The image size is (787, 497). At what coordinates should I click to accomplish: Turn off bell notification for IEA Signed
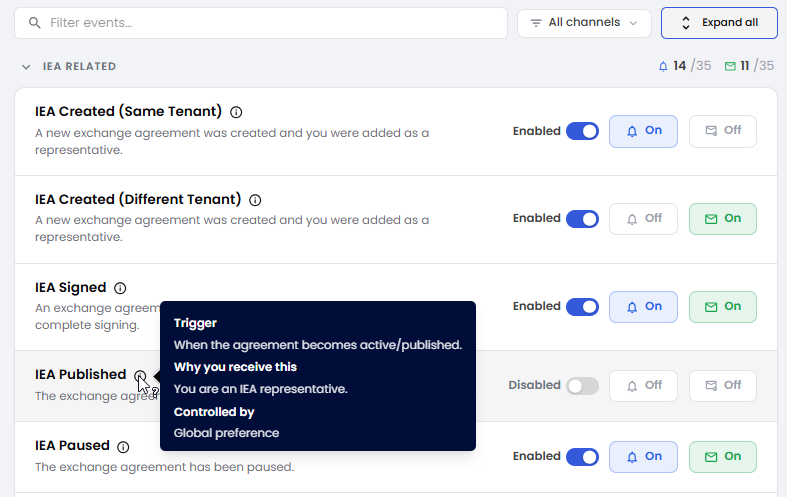643,307
